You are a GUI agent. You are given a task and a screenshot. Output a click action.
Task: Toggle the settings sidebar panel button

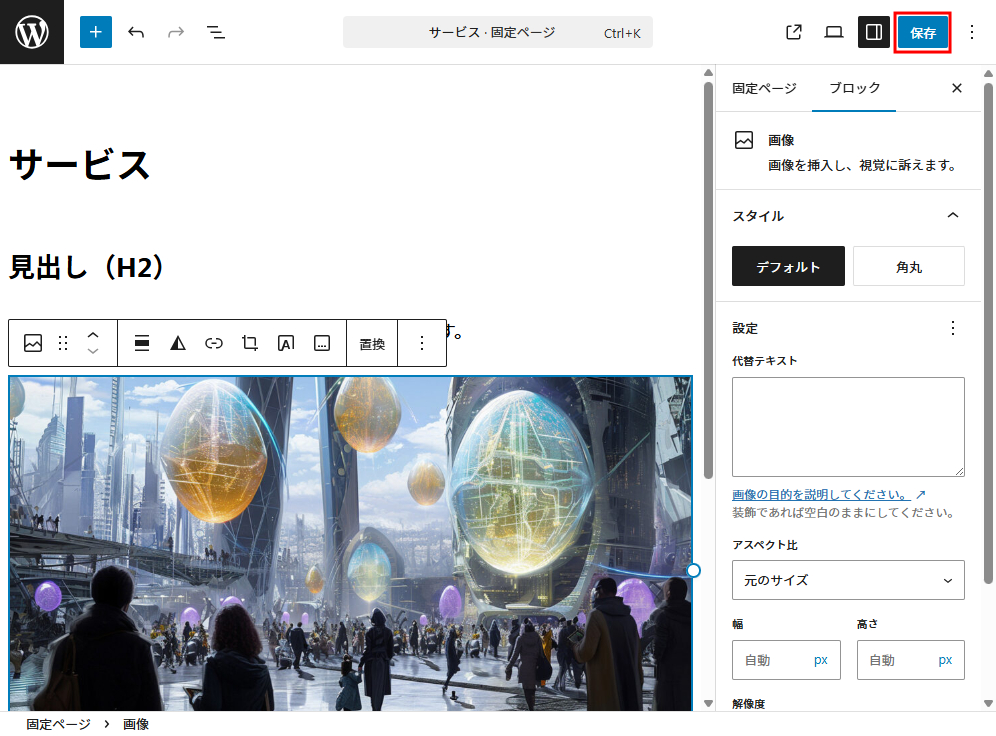tap(873, 32)
